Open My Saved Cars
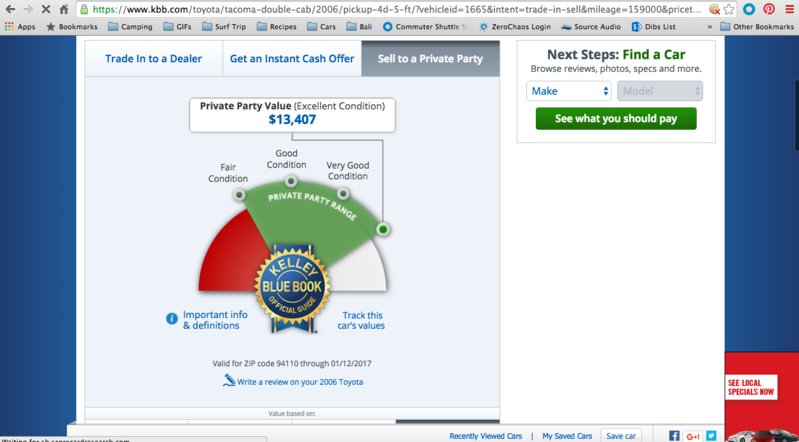Screen dimensions: 799x442 (x=567, y=436)
